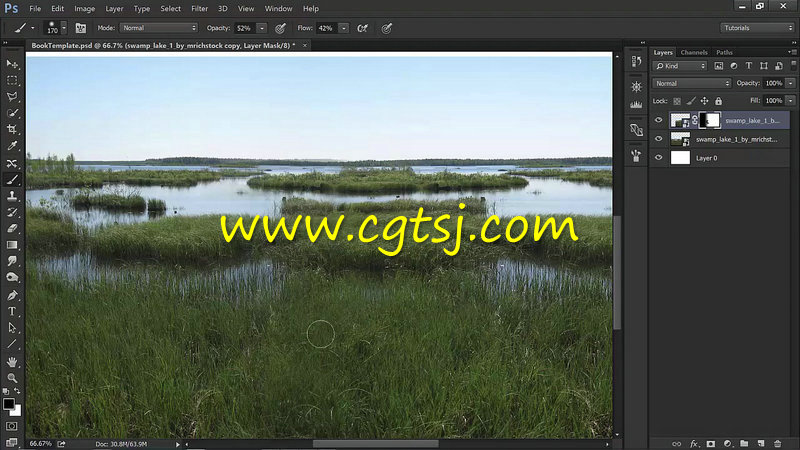800x450 pixels.
Task: Open the layer blend mode dropdown
Action: click(x=691, y=83)
